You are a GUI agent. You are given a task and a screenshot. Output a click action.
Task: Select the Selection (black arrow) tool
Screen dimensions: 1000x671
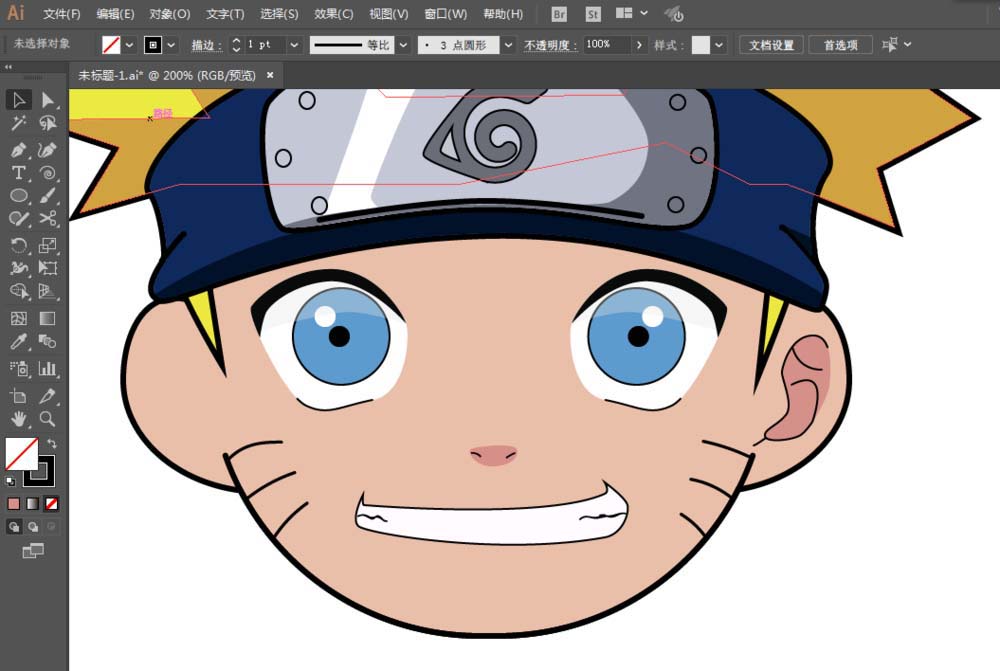18,100
